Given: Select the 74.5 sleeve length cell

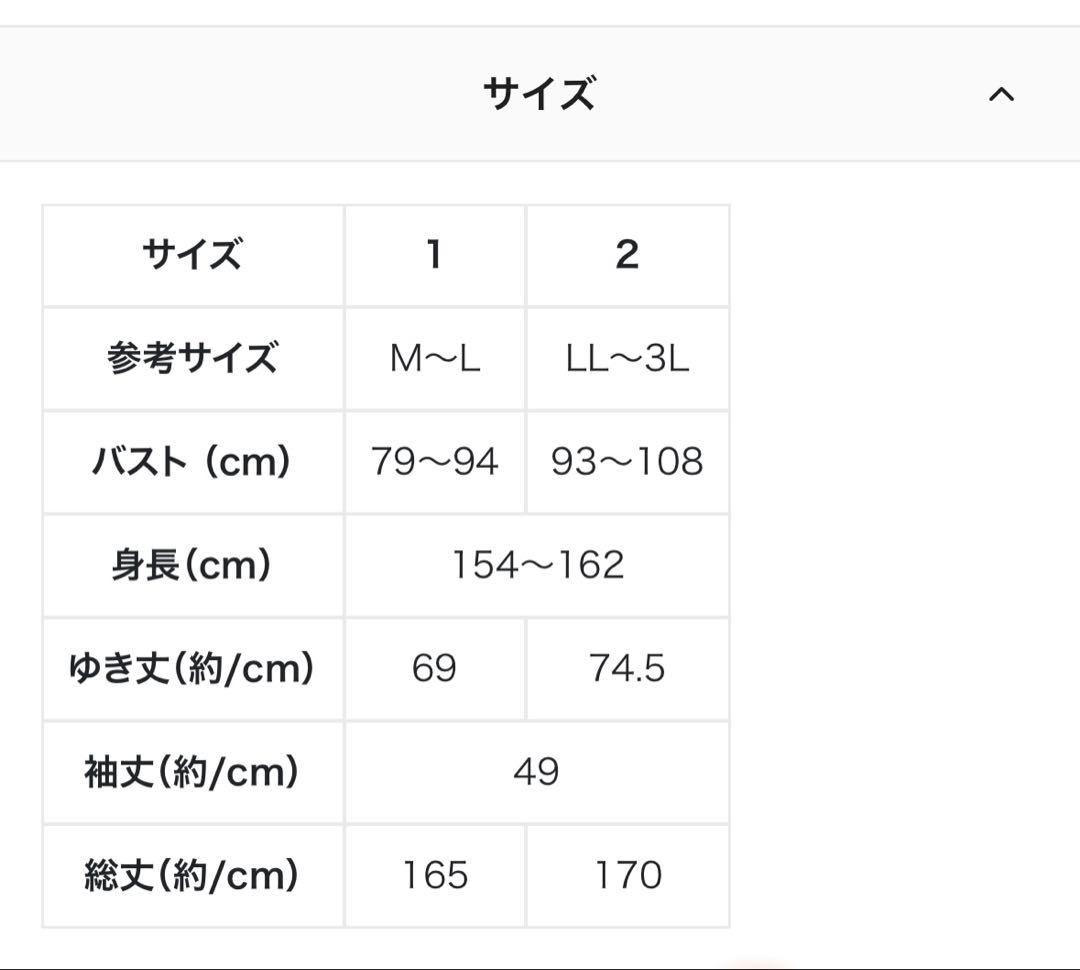Looking at the screenshot, I should point(626,669).
